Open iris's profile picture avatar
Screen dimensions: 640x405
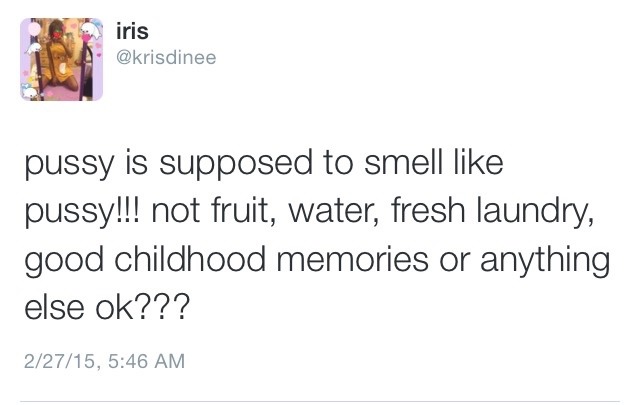(65, 60)
